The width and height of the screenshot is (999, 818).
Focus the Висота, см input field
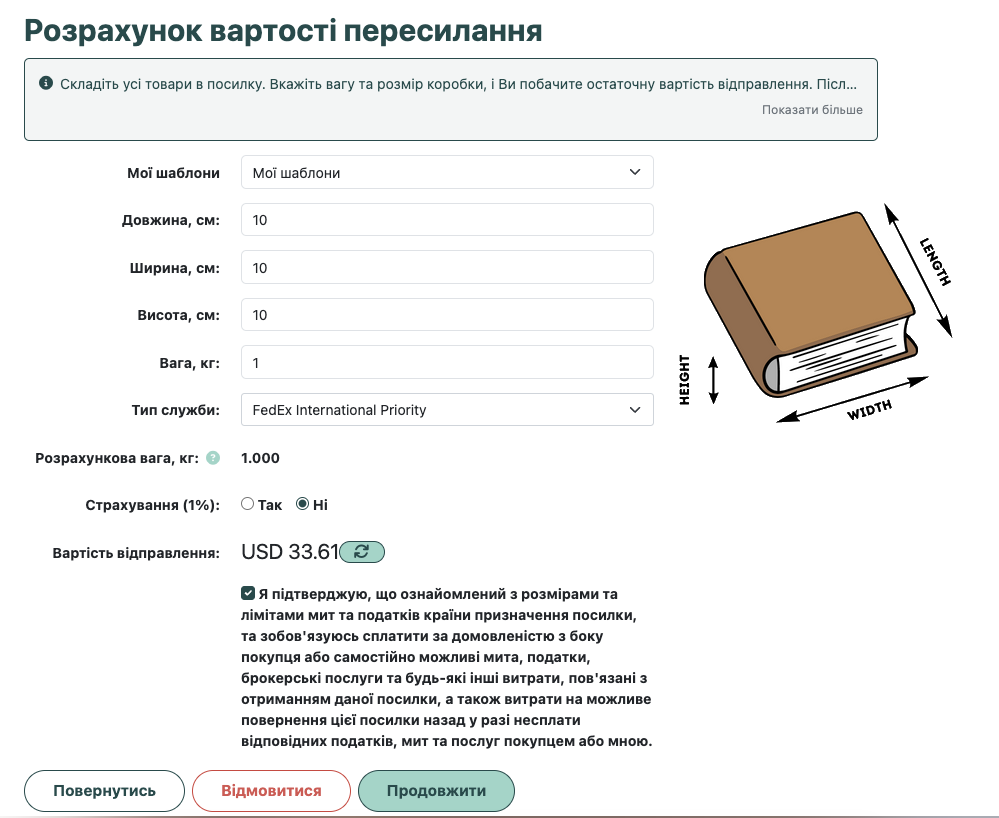[x=447, y=315]
